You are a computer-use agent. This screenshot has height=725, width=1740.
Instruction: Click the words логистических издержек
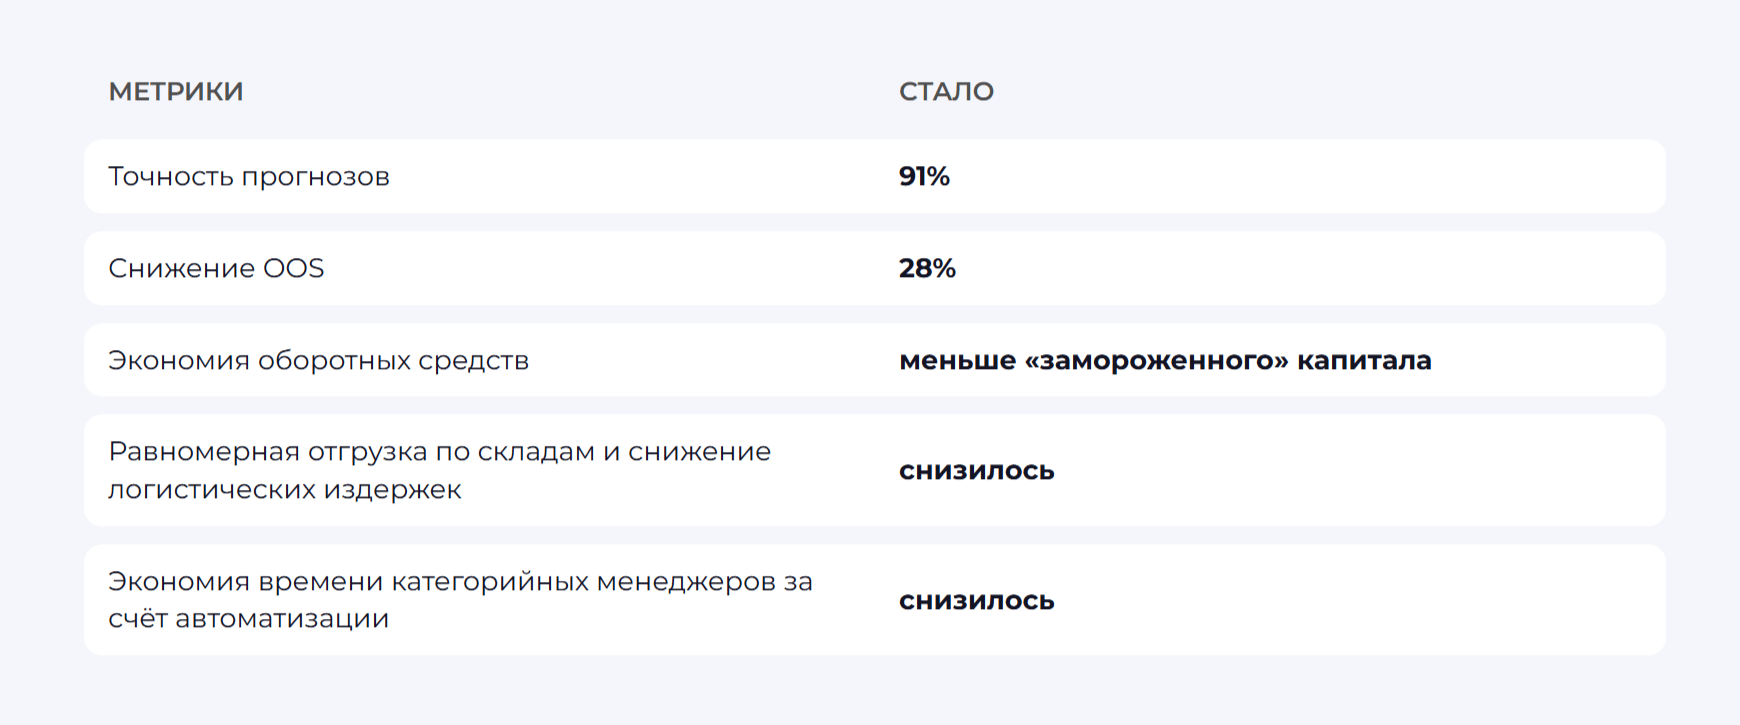(x=284, y=490)
